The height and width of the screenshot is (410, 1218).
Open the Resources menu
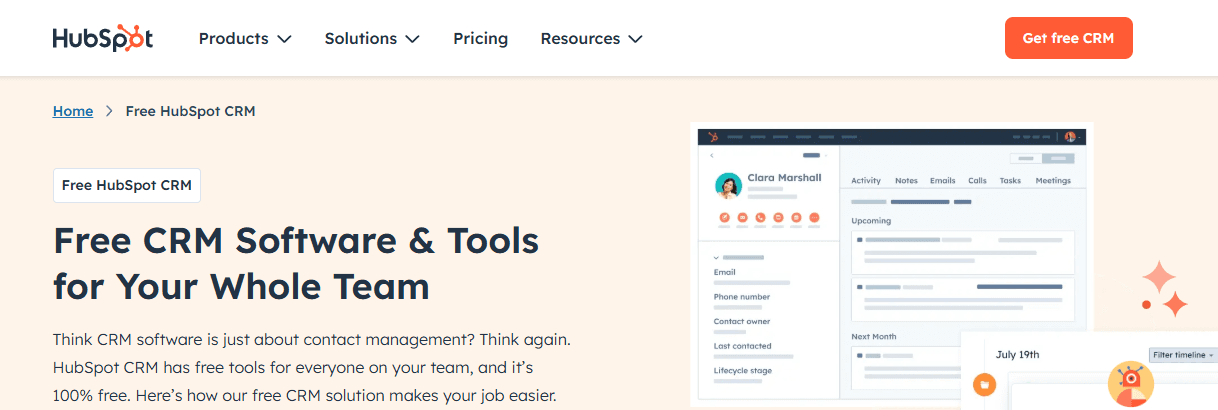[591, 38]
